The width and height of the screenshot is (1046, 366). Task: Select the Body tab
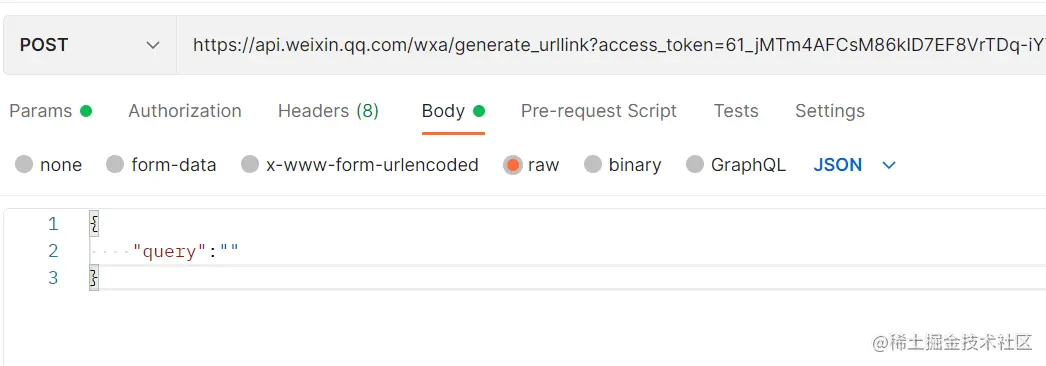pos(453,111)
